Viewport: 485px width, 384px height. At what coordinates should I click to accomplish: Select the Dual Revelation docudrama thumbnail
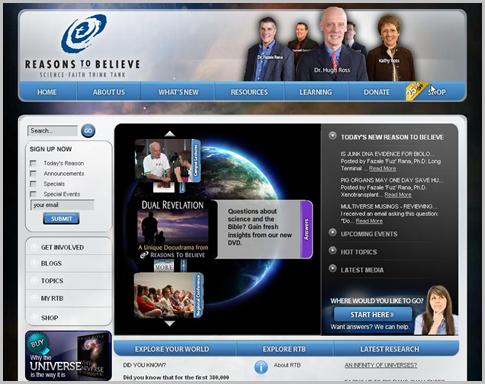pyautogui.click(x=173, y=230)
